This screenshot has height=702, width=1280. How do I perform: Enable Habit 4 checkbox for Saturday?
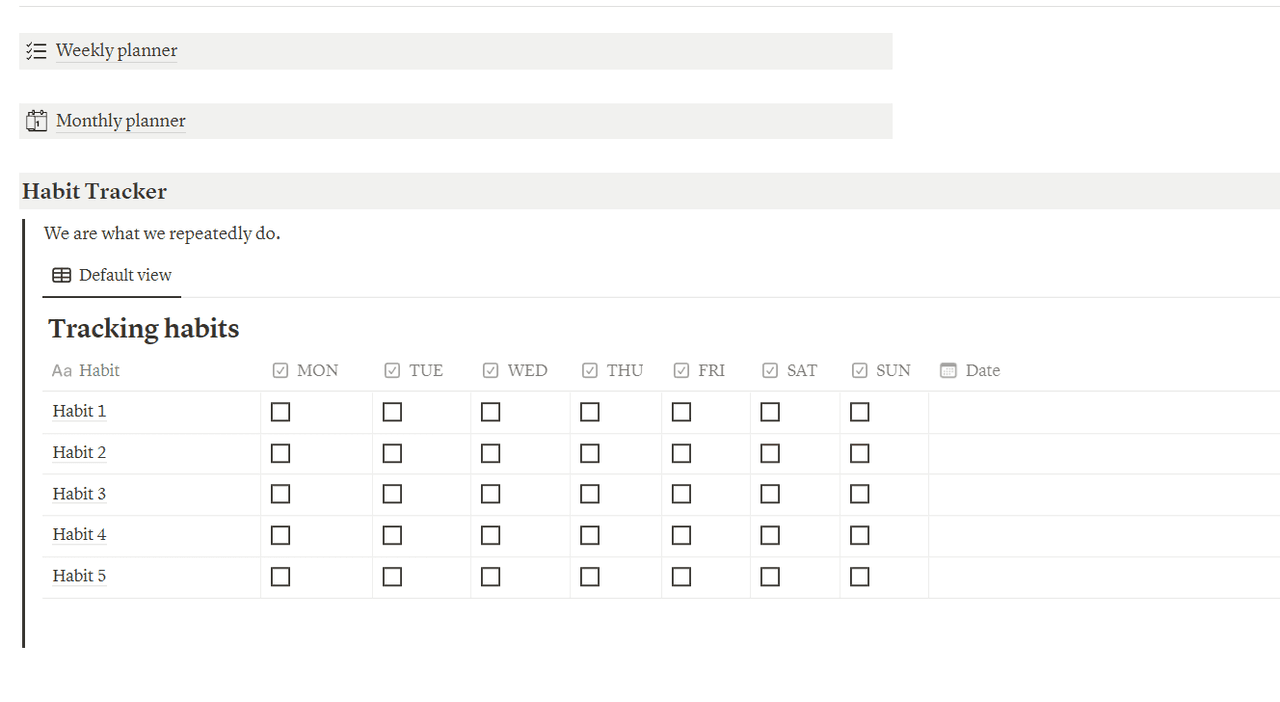click(770, 536)
